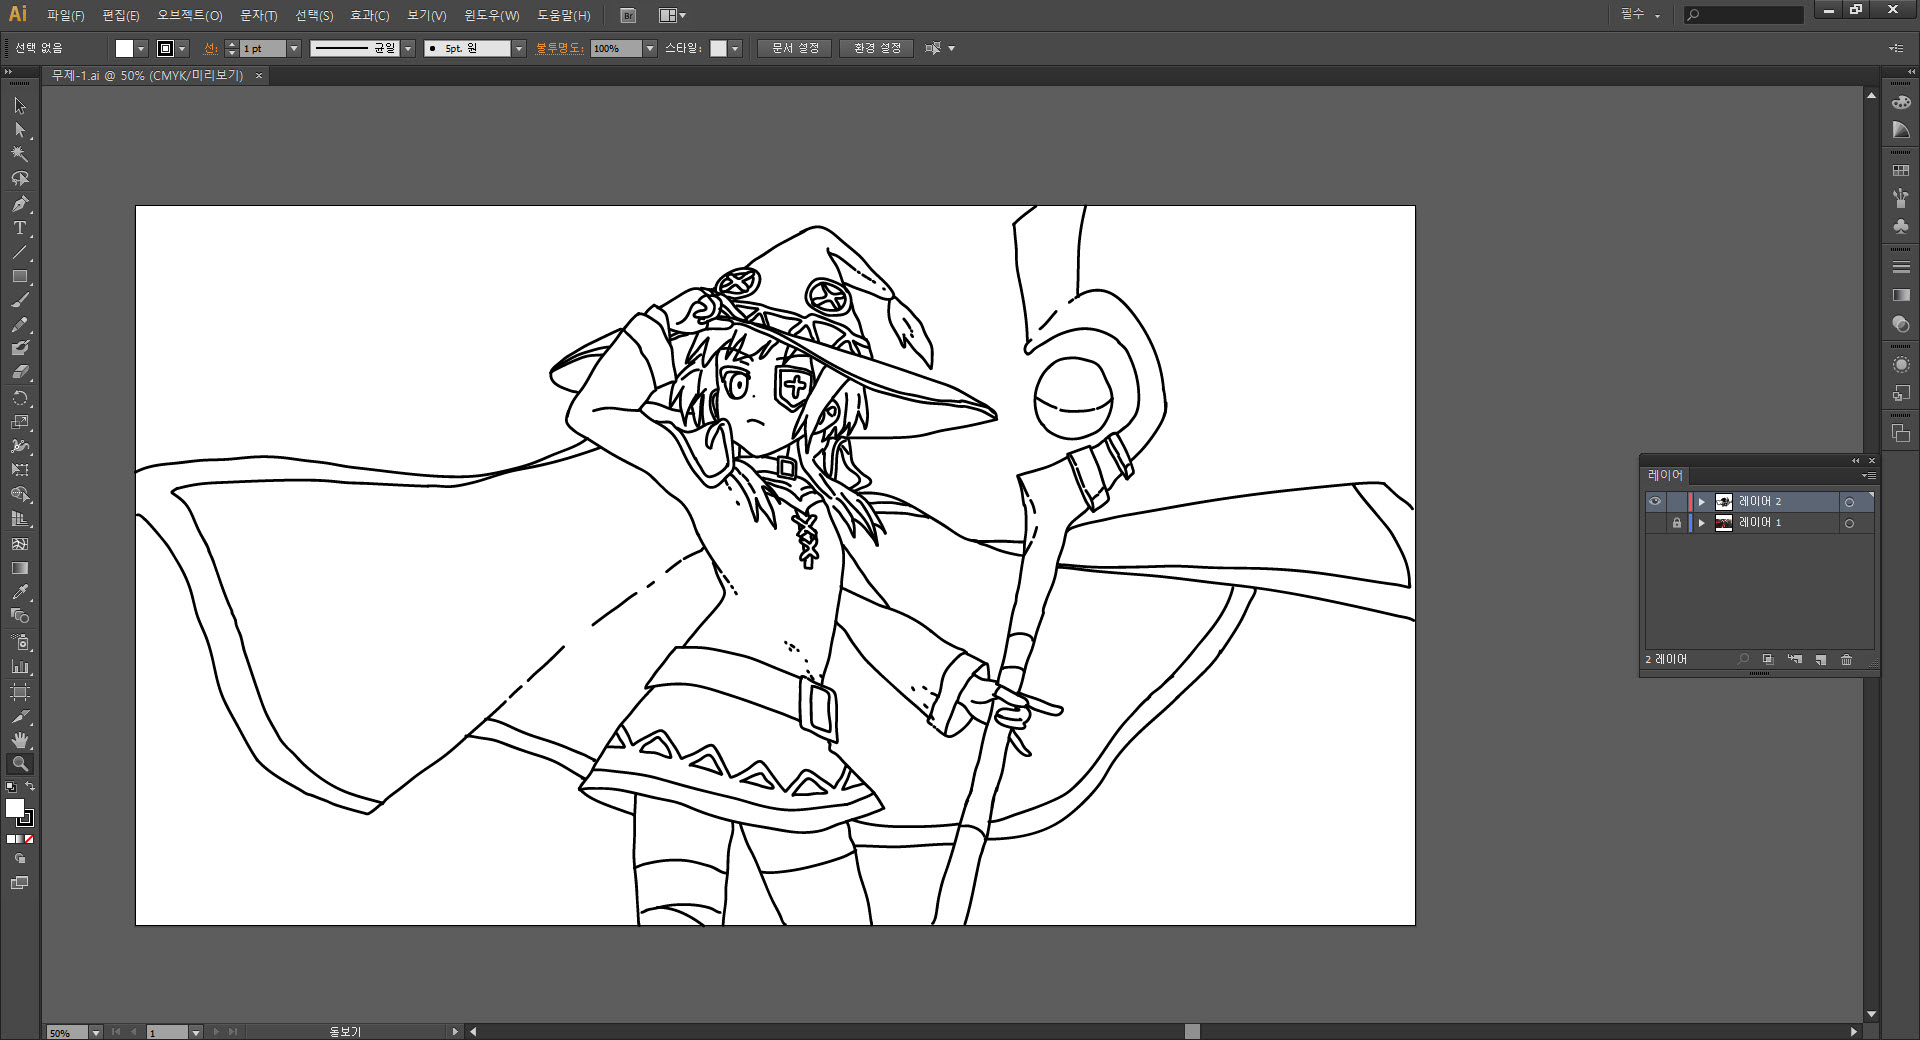Open the 균일 stroke profile dropdown
Viewport: 1920px width, 1040px height.
tap(408, 48)
